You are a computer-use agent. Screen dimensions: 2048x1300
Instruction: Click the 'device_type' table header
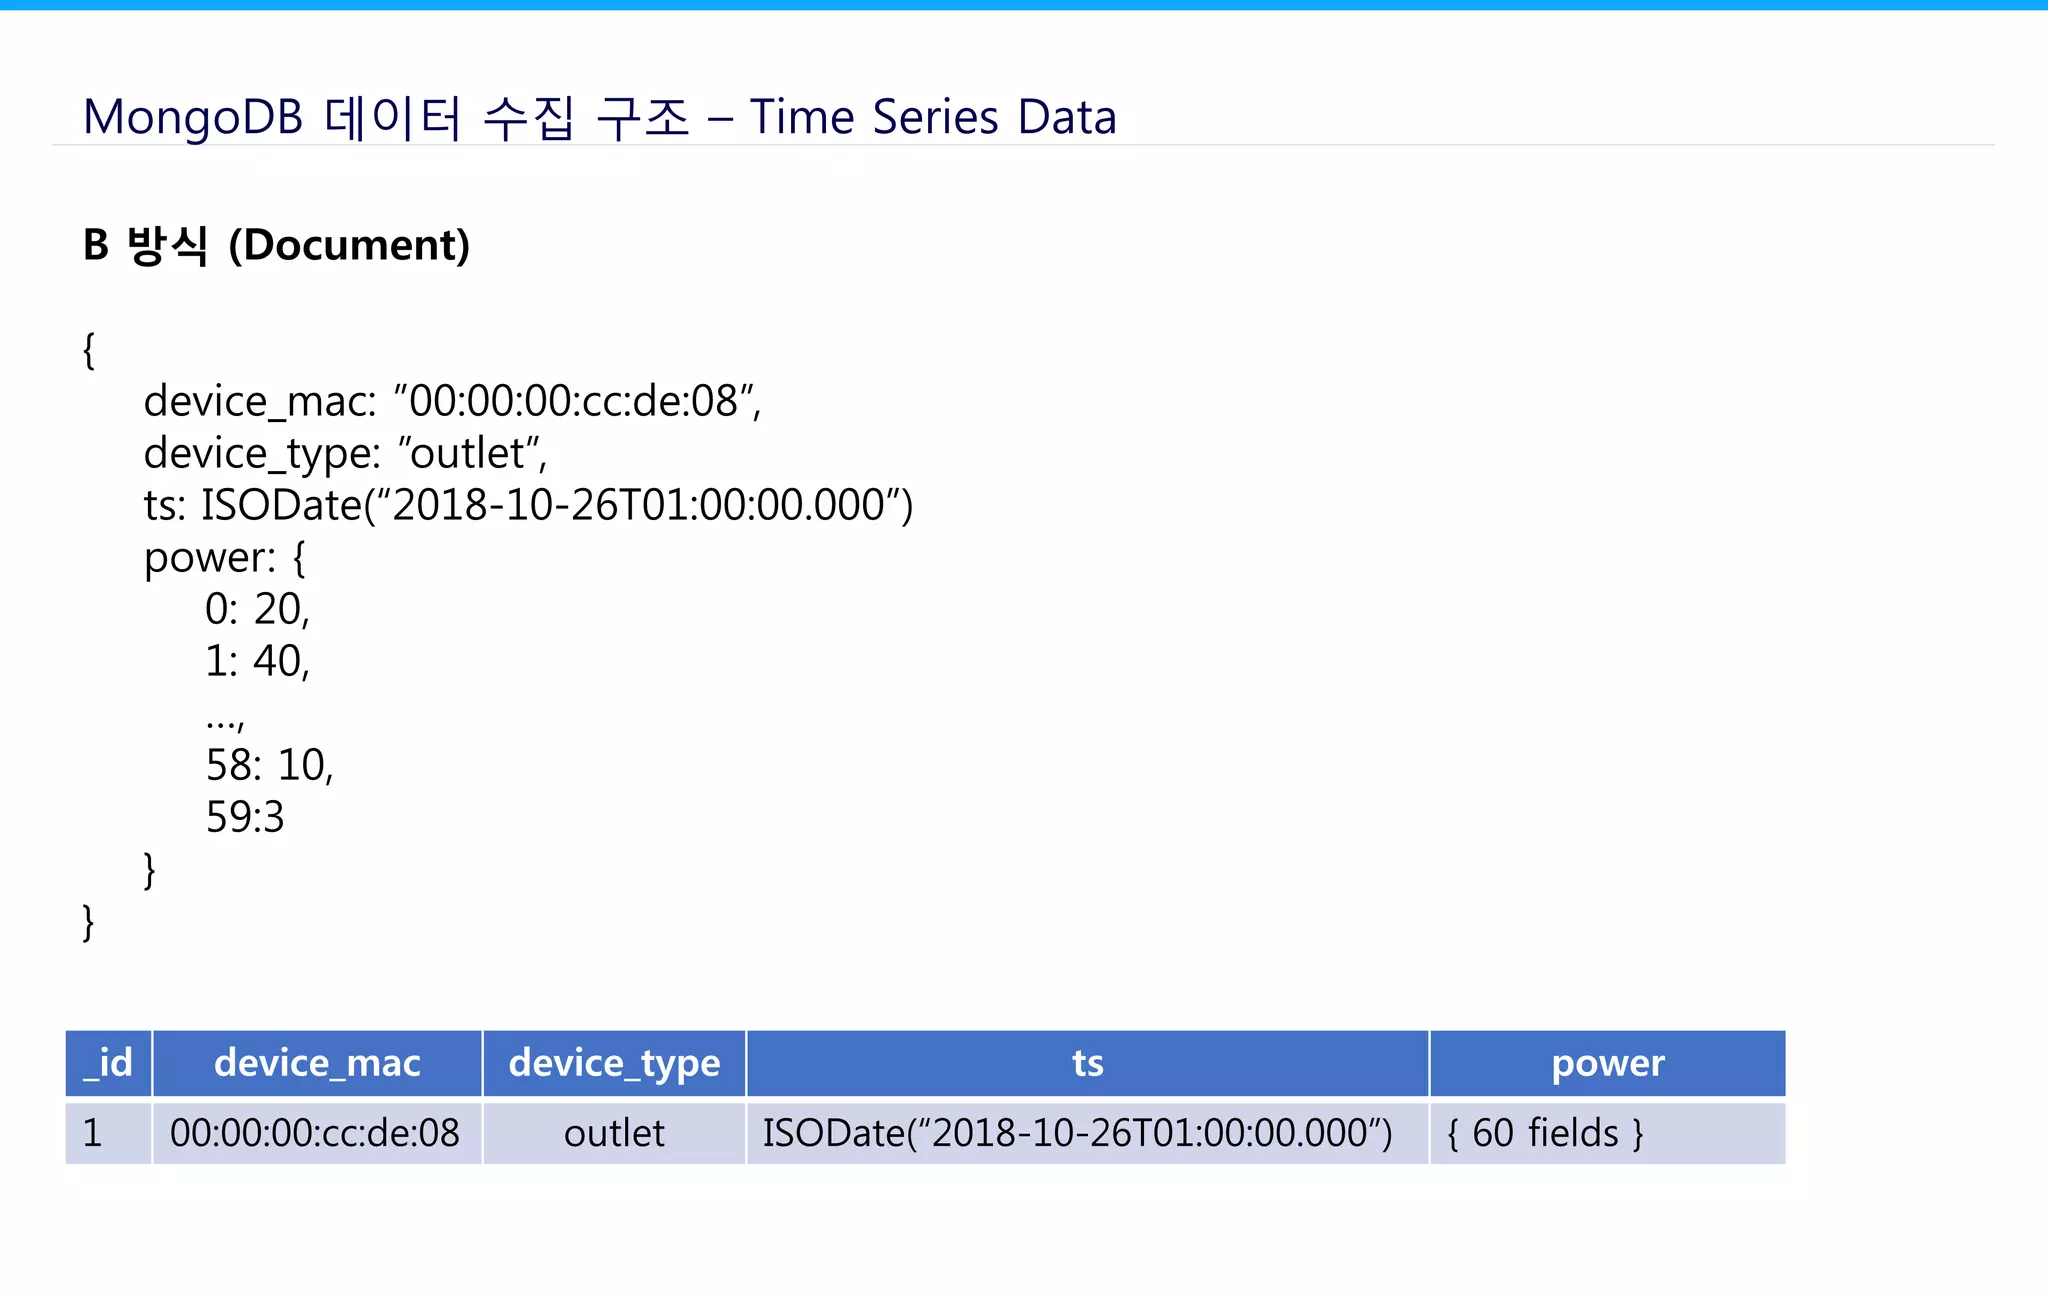[614, 1063]
